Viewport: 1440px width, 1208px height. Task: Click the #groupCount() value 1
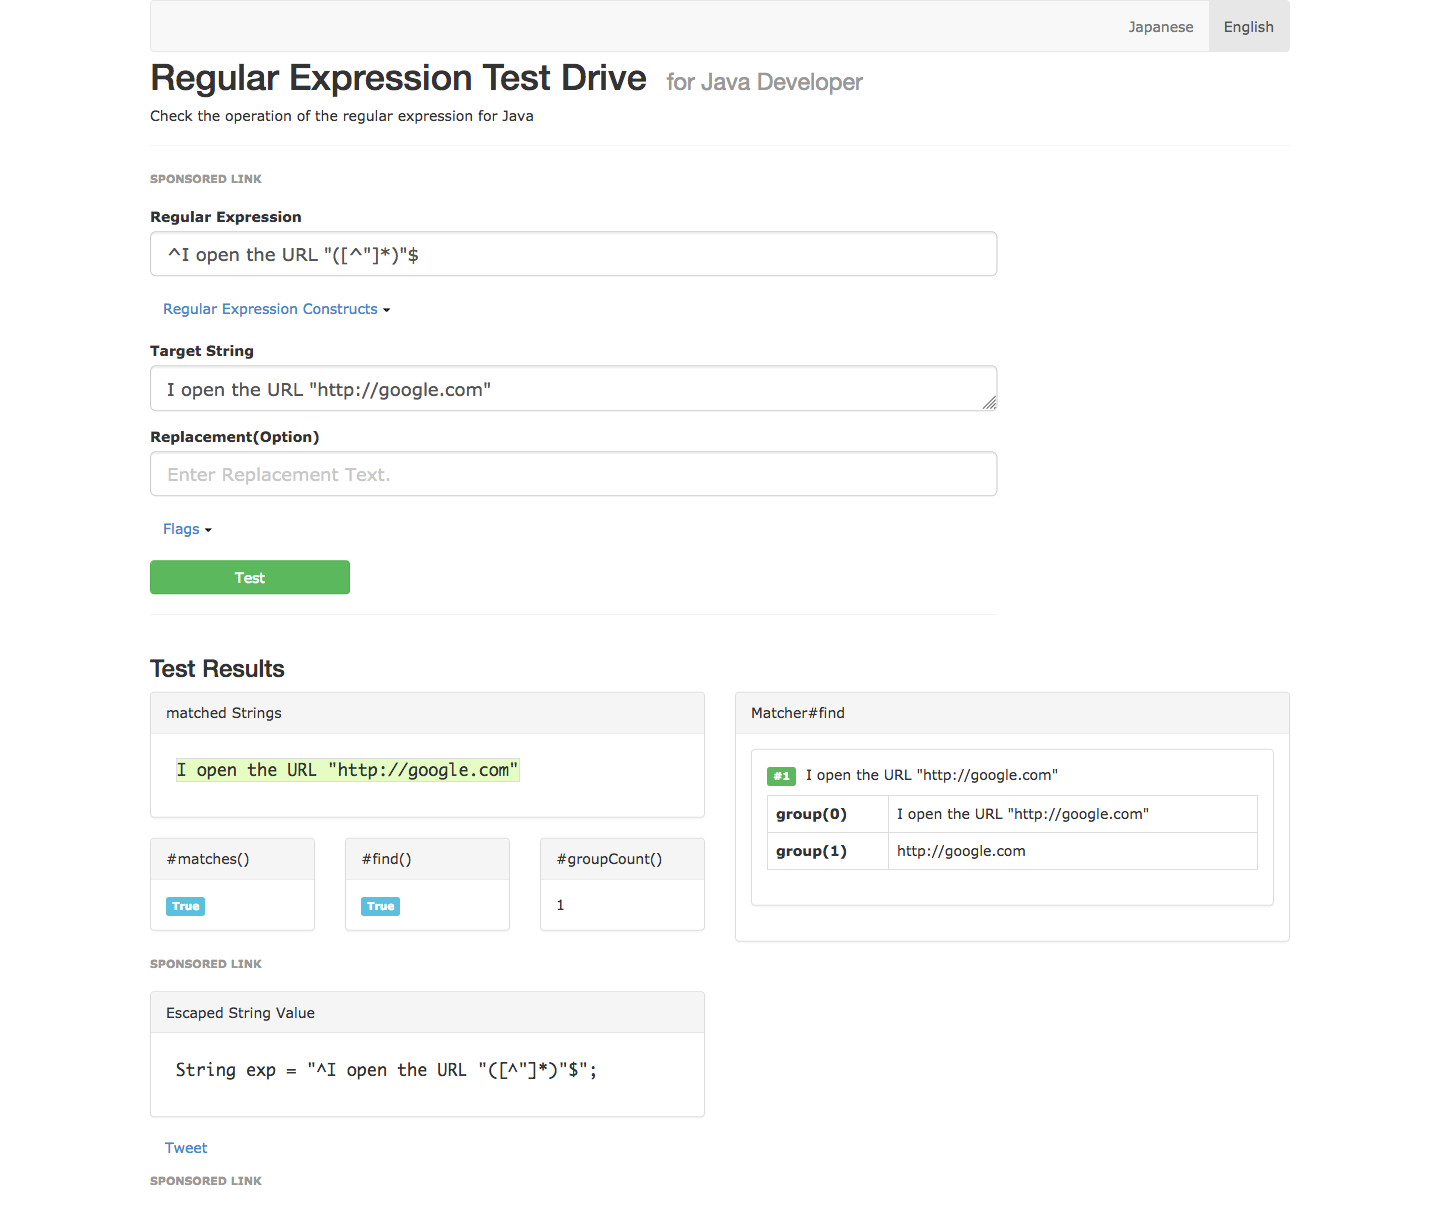560,905
